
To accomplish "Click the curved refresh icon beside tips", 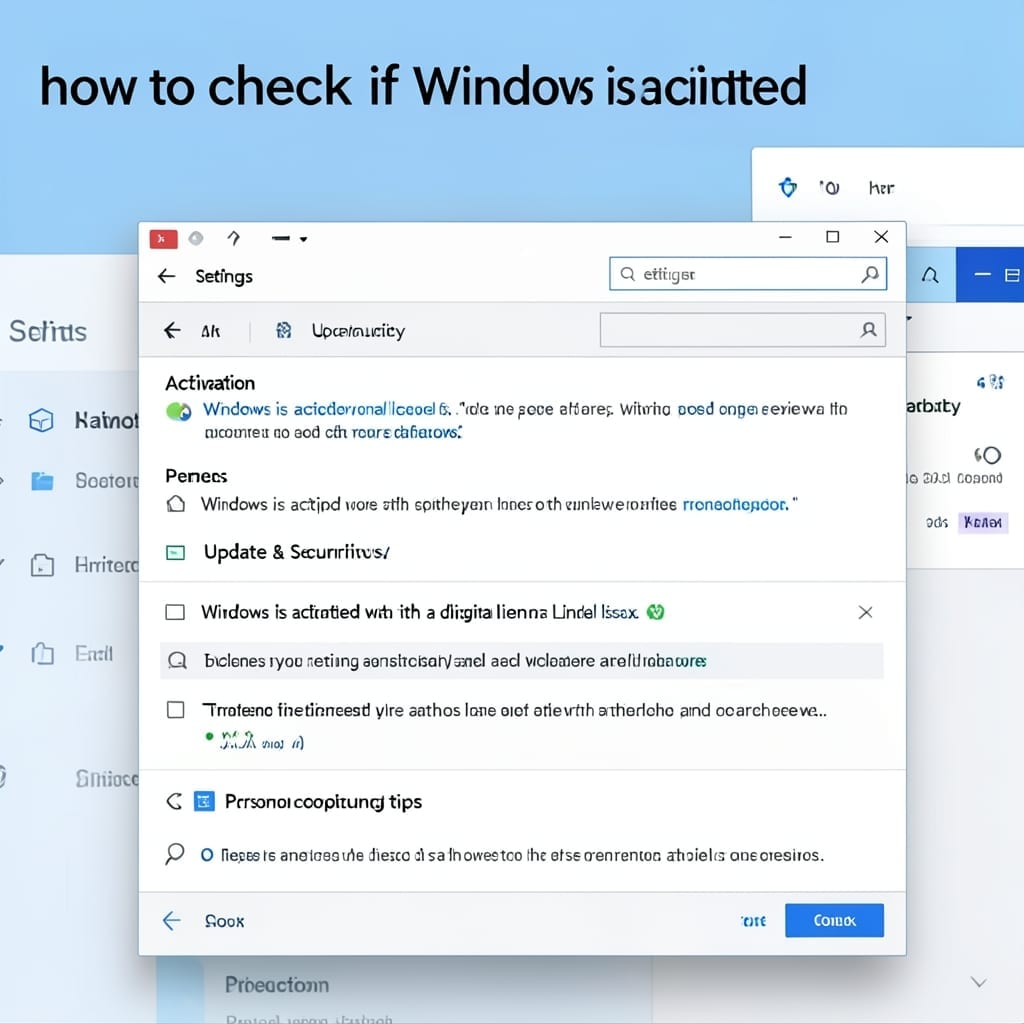I will 174,801.
